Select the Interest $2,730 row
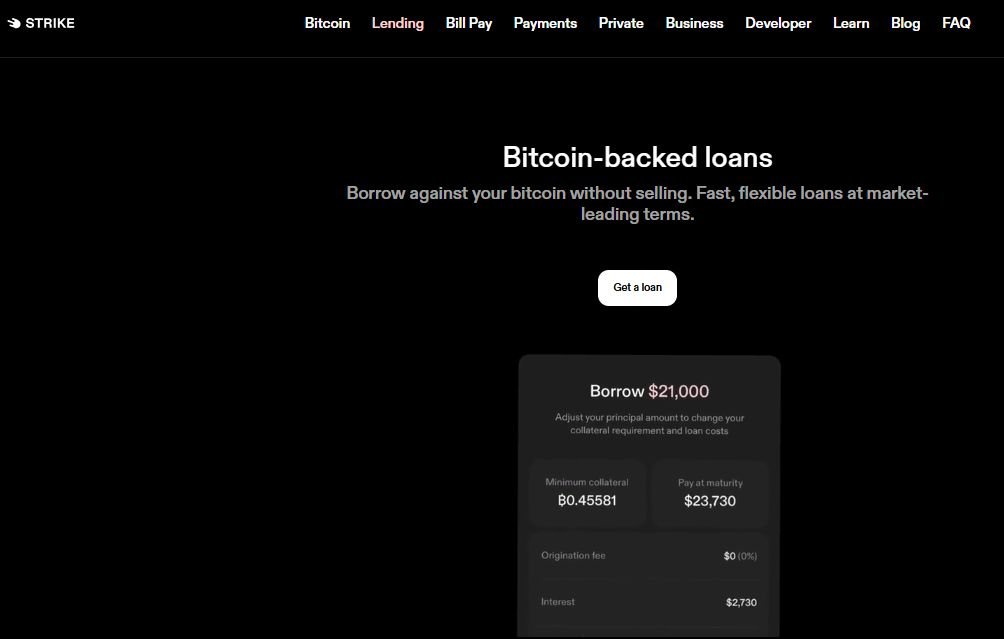Screen dimensions: 1004x639 click(x=649, y=602)
